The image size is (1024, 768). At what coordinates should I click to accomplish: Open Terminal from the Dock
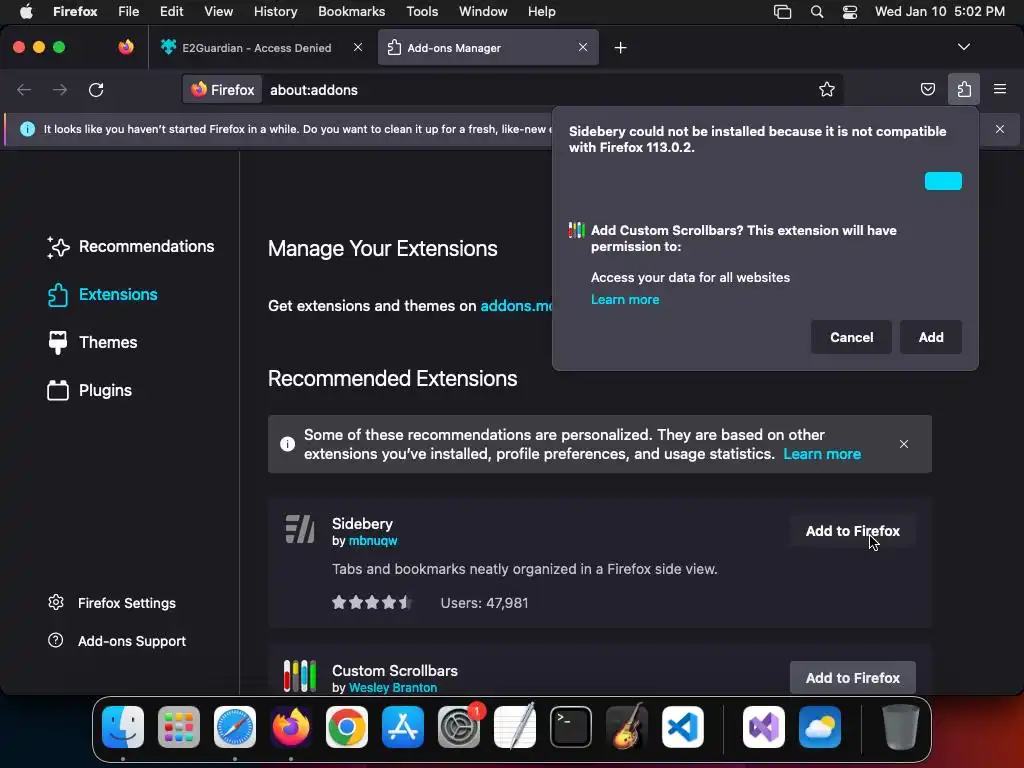click(x=571, y=727)
